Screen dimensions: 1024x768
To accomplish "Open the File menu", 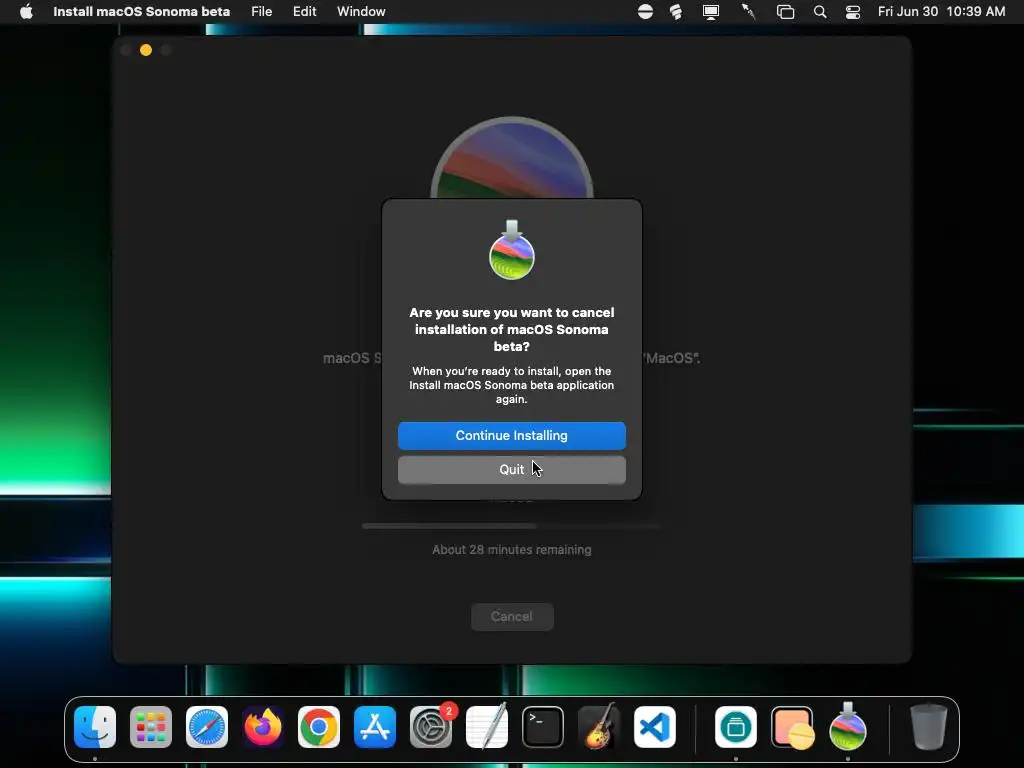I will [x=261, y=12].
